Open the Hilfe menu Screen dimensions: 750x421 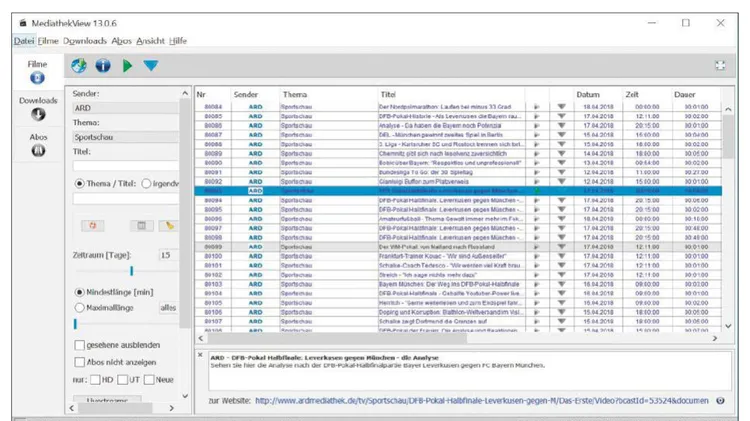coord(178,41)
